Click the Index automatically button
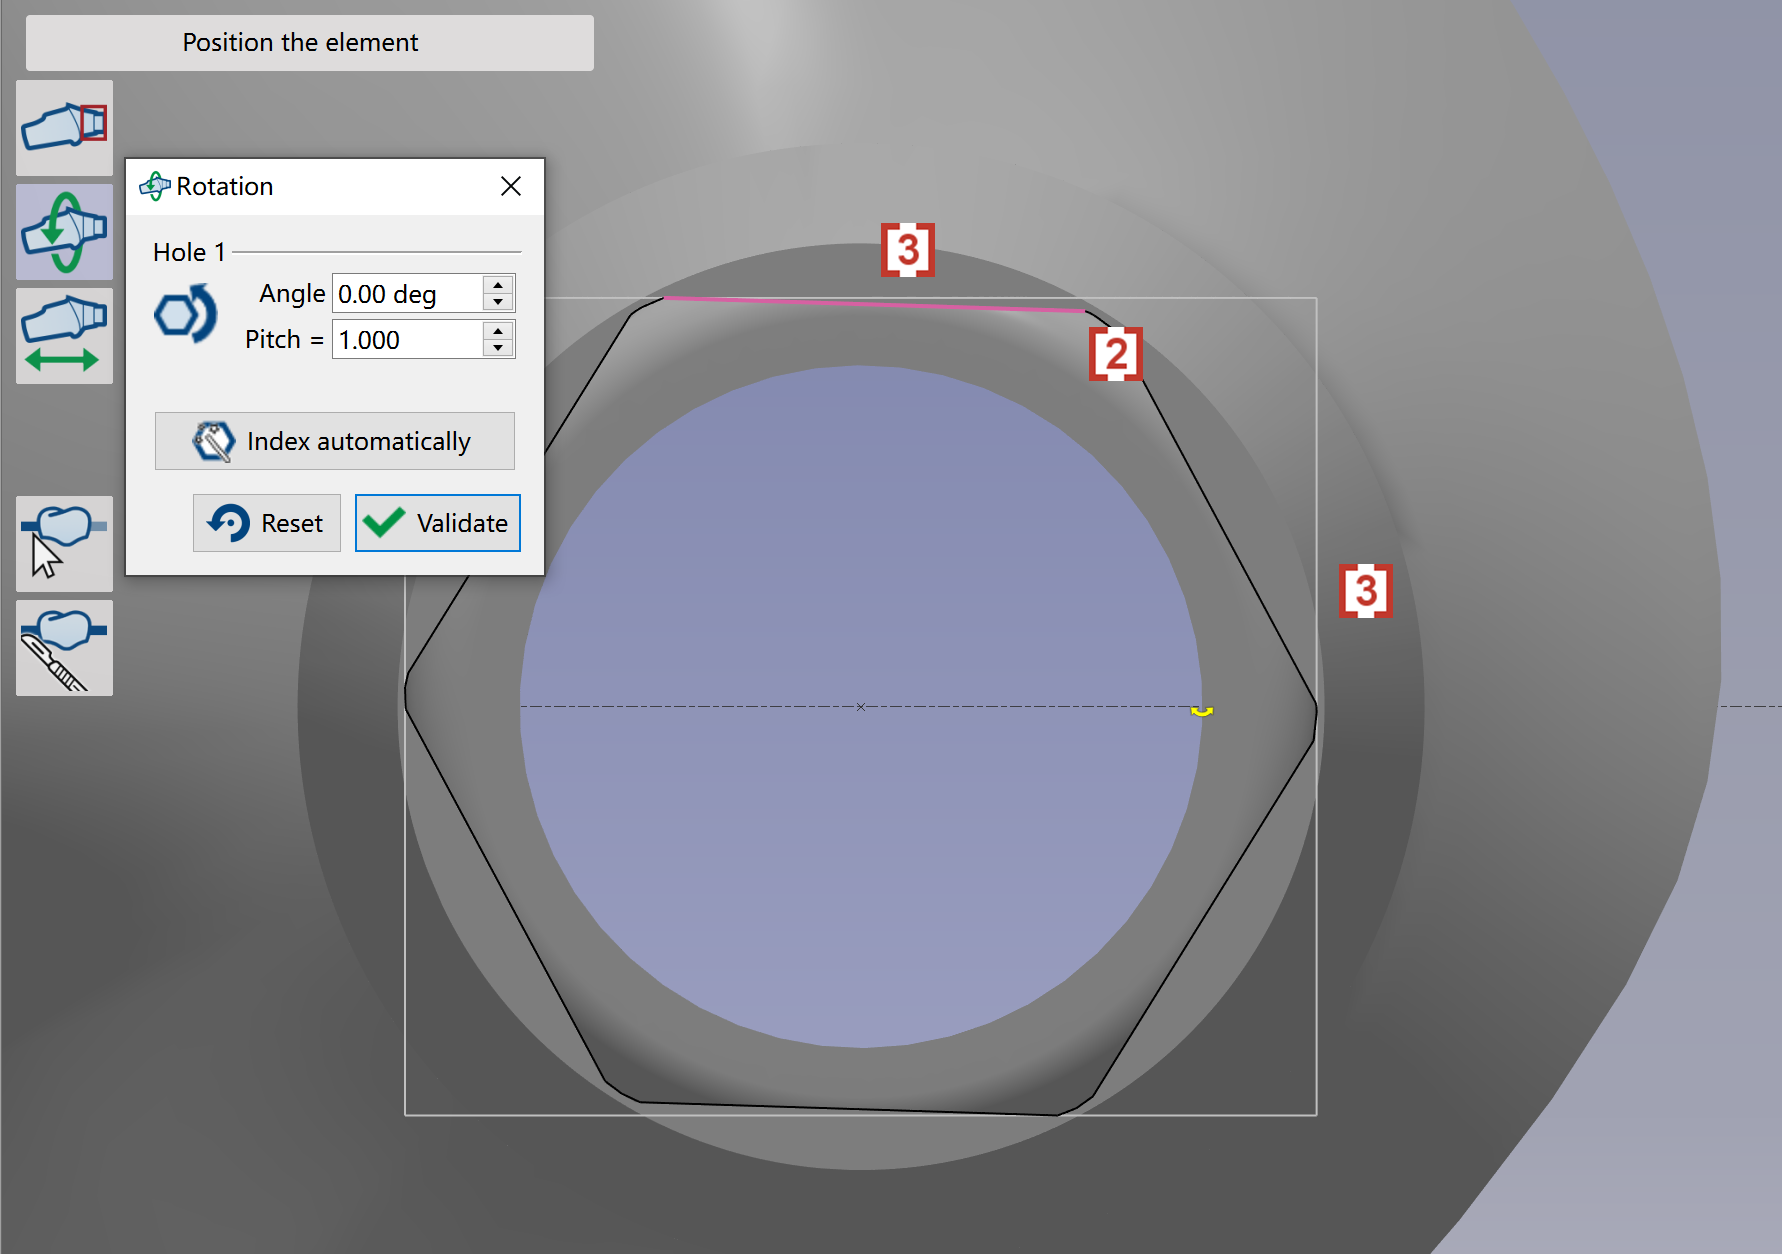 click(x=335, y=441)
